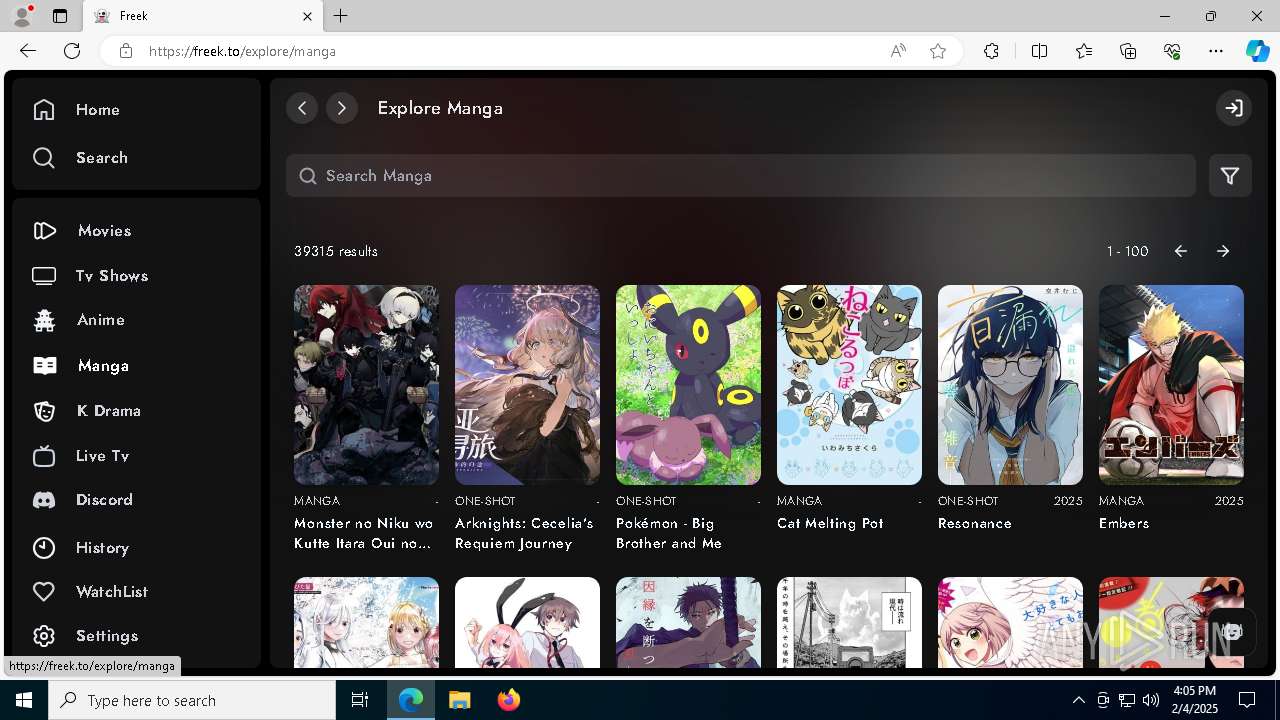Image resolution: width=1280 pixels, height=720 pixels.
Task: Go forward with the page header chevron
Action: click(342, 108)
